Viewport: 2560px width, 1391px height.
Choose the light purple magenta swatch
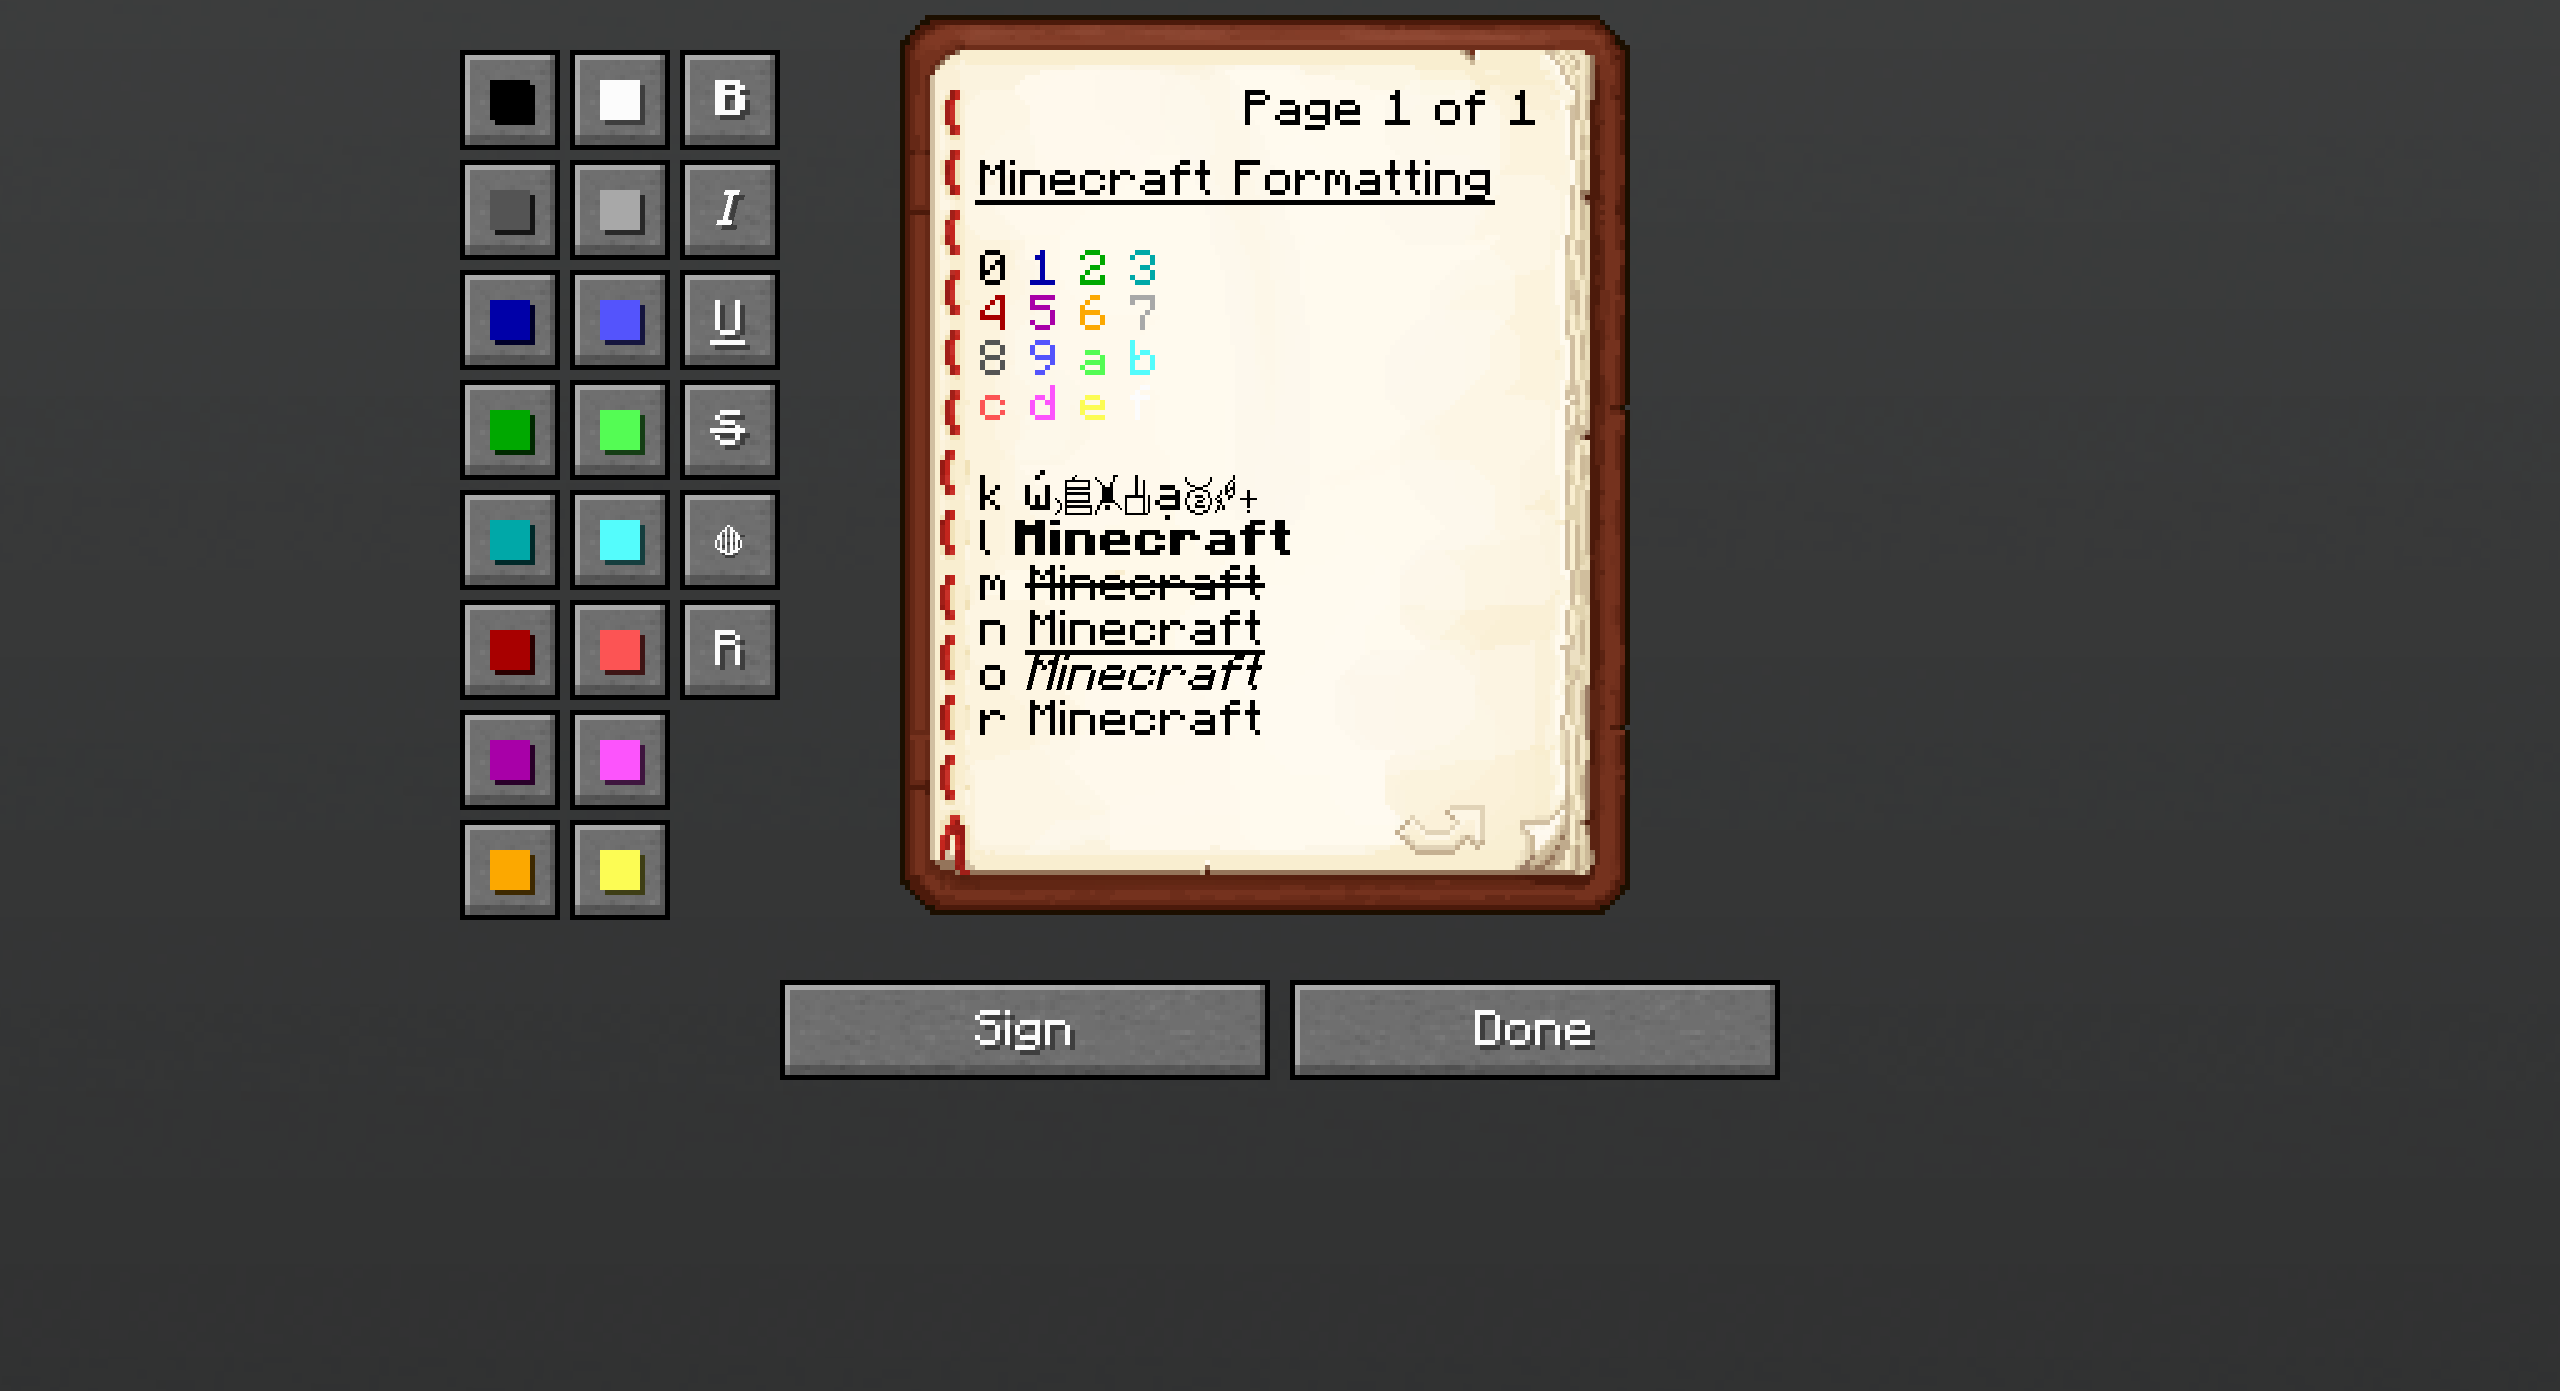[x=620, y=760]
